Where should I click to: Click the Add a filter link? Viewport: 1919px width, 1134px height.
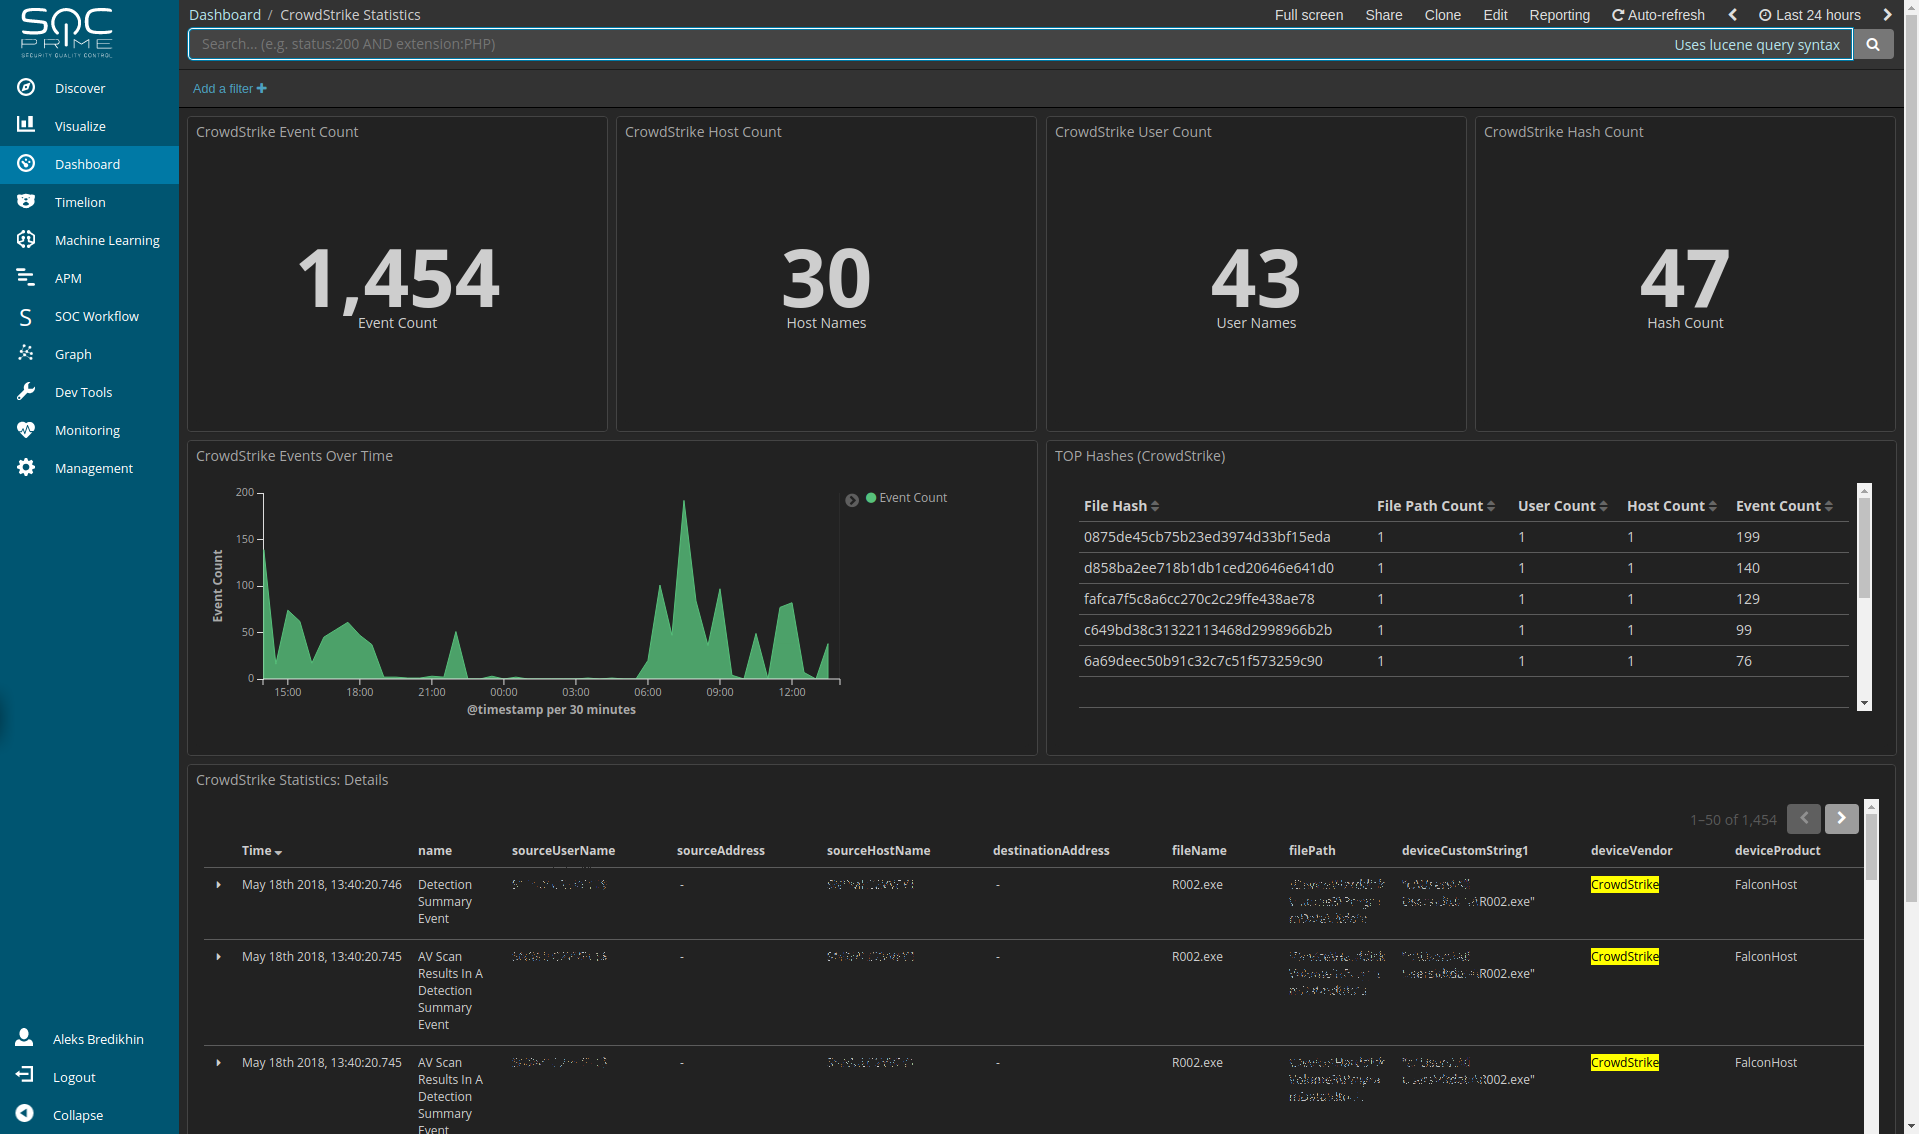[x=229, y=89]
